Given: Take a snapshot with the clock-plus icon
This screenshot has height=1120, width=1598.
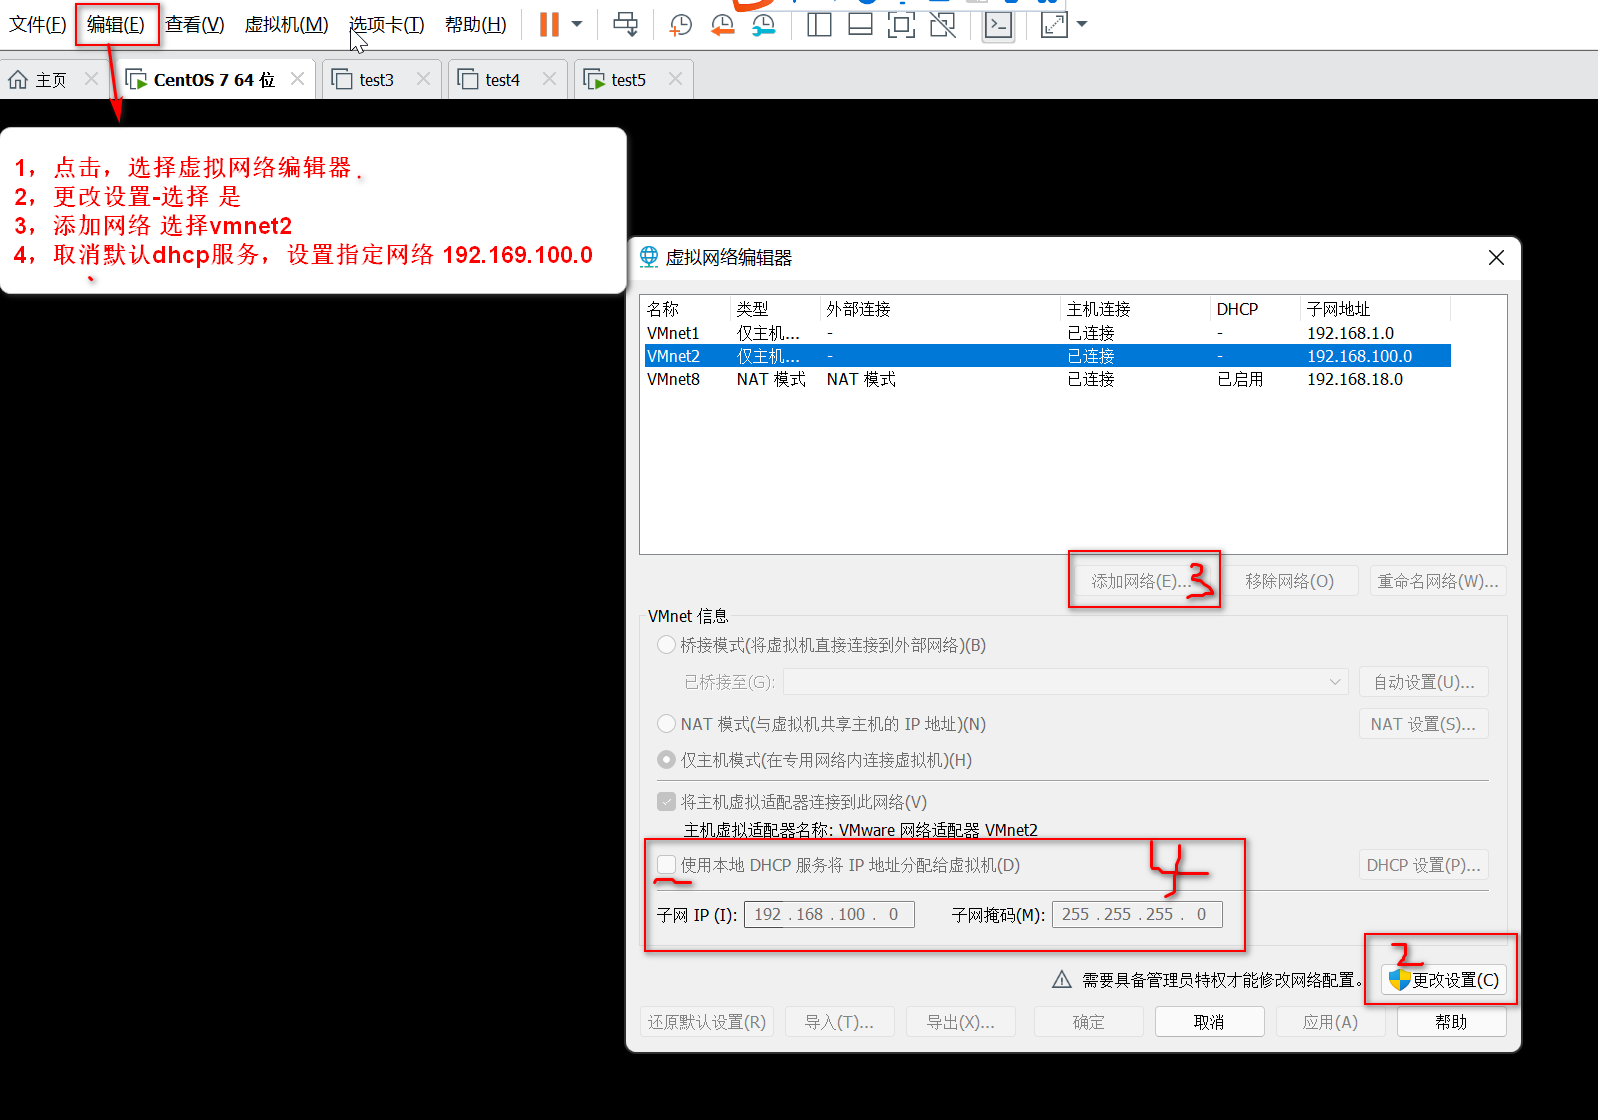Looking at the screenshot, I should point(681,25).
